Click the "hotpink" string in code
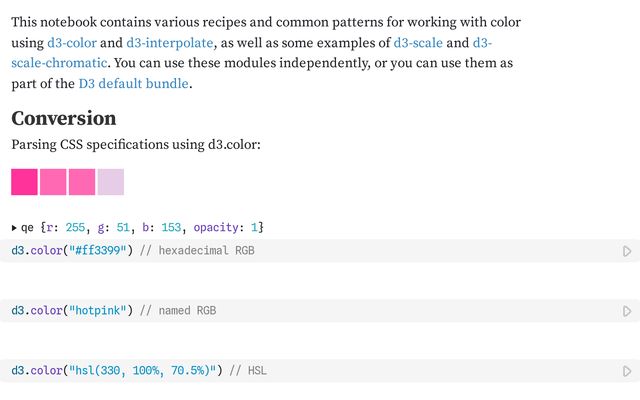Screen dimensions: 640x400 click(x=98, y=311)
